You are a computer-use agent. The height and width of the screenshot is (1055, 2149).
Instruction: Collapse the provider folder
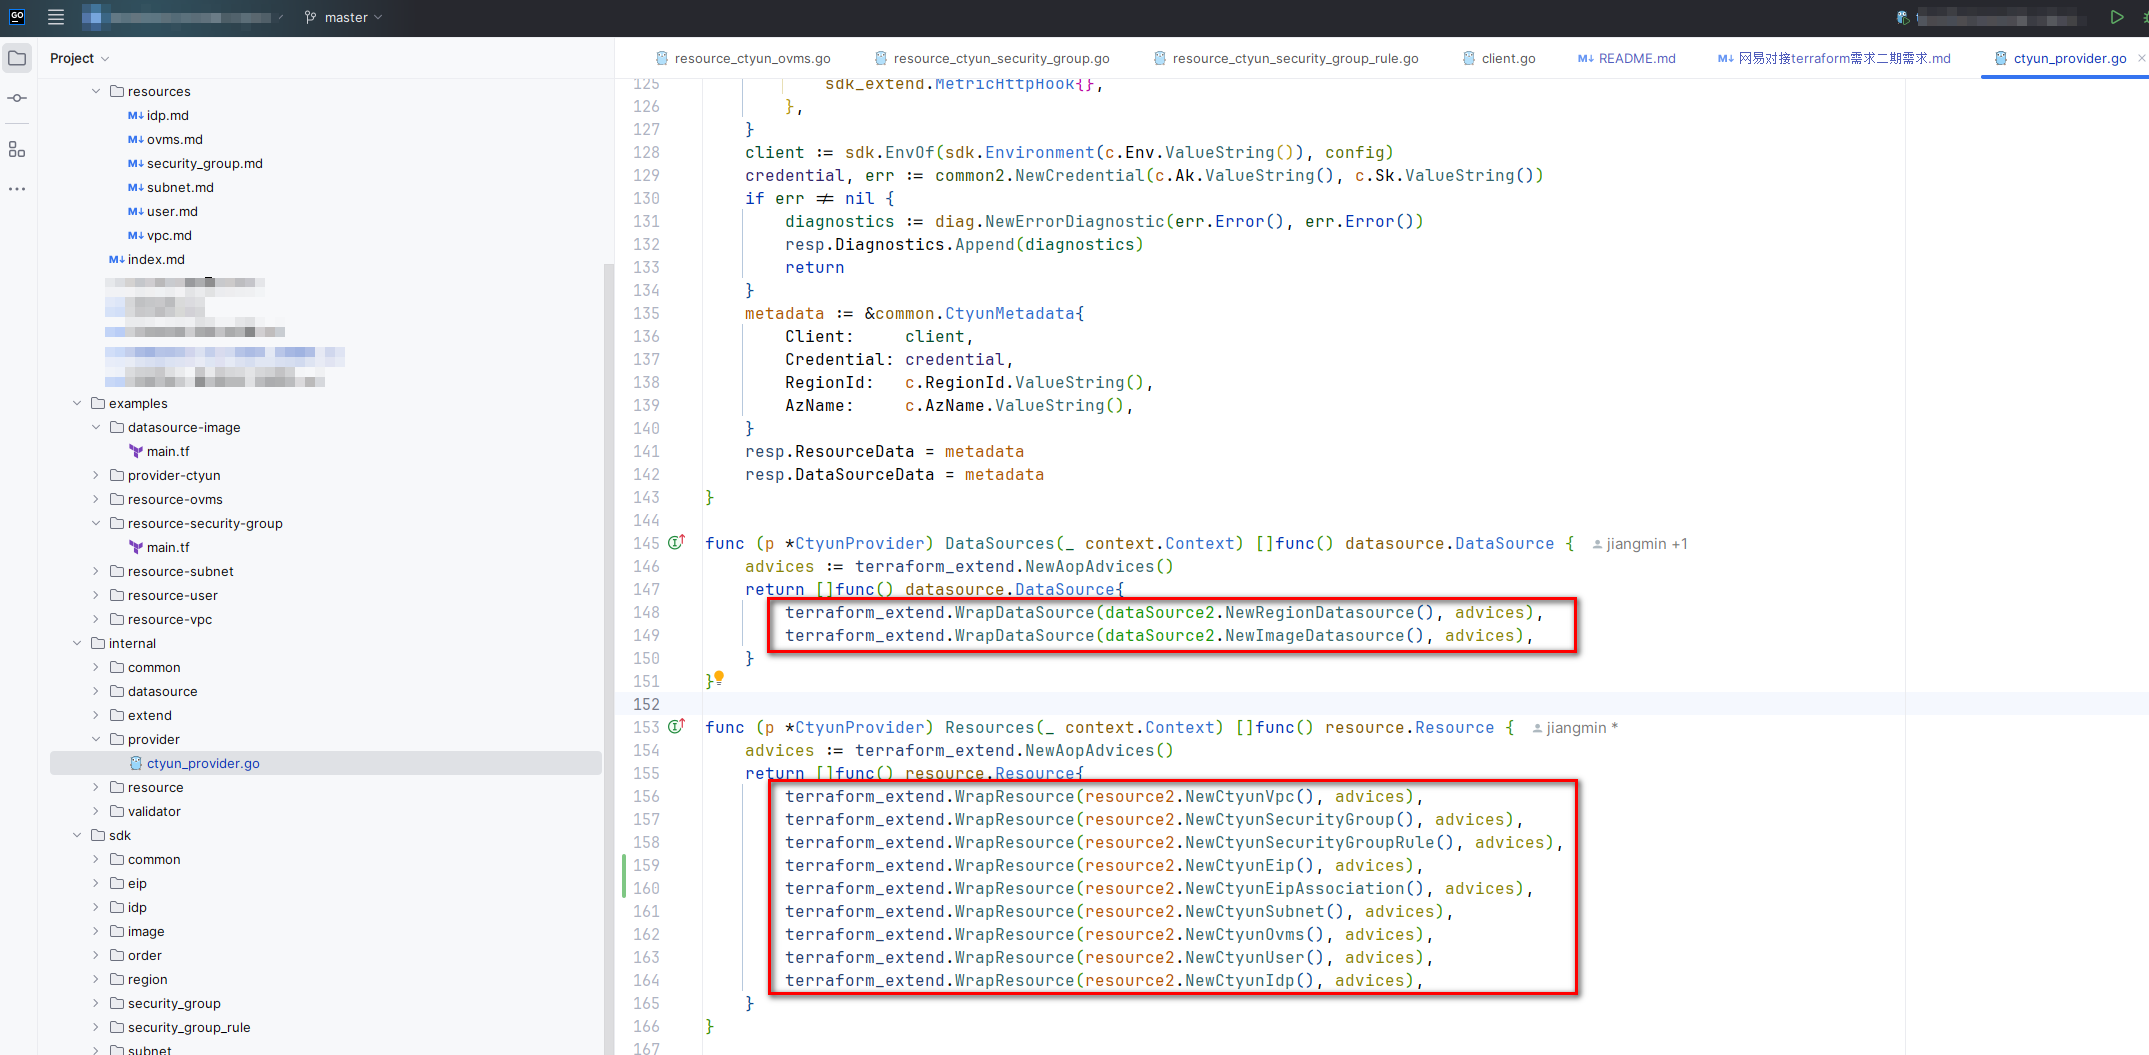(96, 739)
